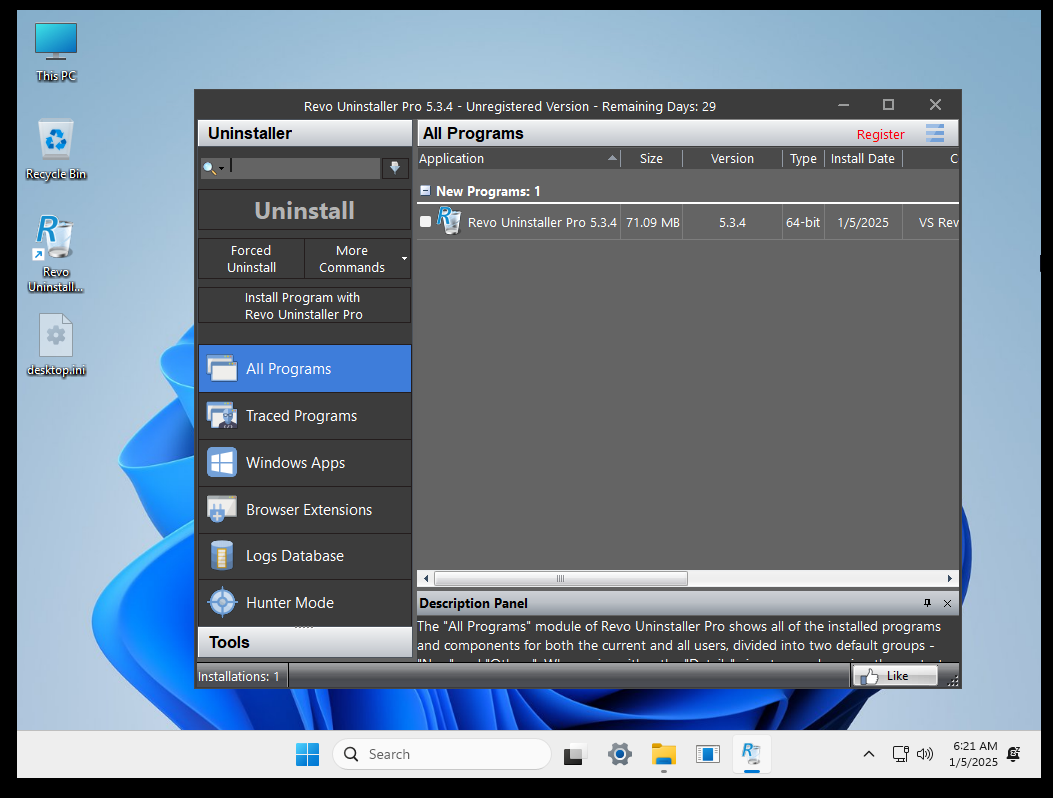Open the network icon in system tray
The height and width of the screenshot is (798, 1053).
901,754
